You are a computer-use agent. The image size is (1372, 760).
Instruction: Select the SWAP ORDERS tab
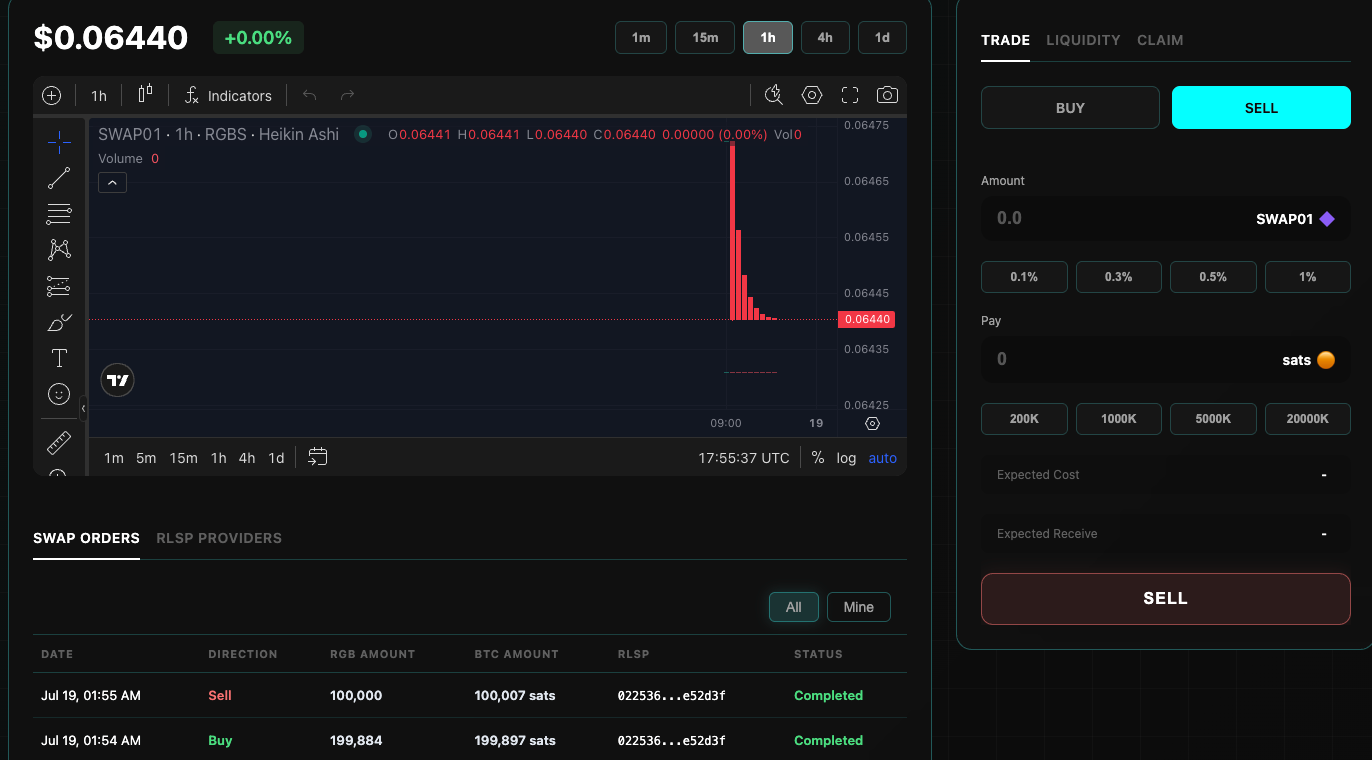coord(86,538)
